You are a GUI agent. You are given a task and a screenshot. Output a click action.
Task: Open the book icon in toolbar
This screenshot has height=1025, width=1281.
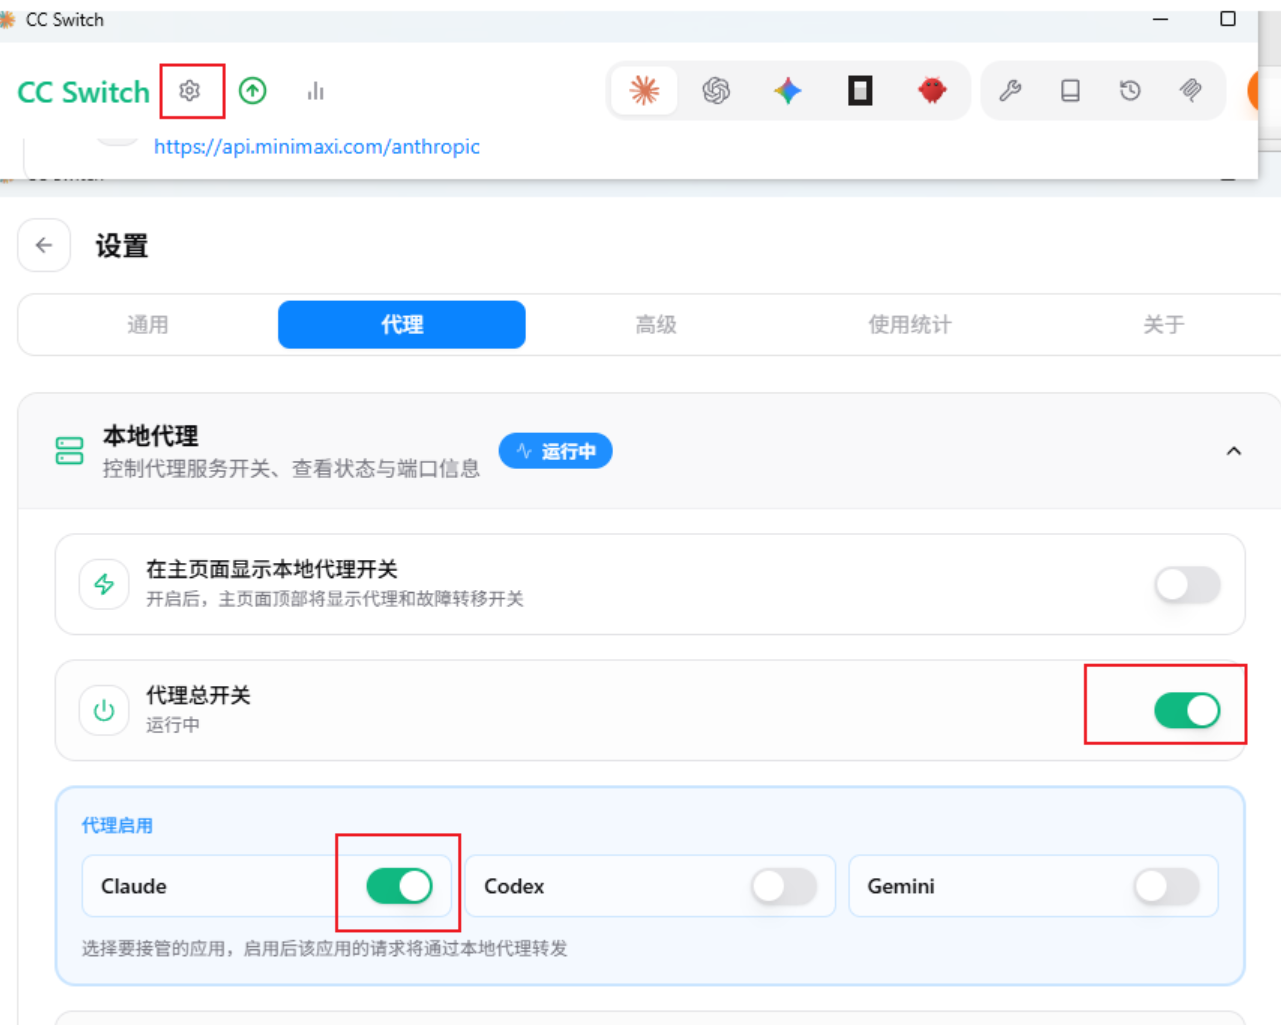point(1070,91)
